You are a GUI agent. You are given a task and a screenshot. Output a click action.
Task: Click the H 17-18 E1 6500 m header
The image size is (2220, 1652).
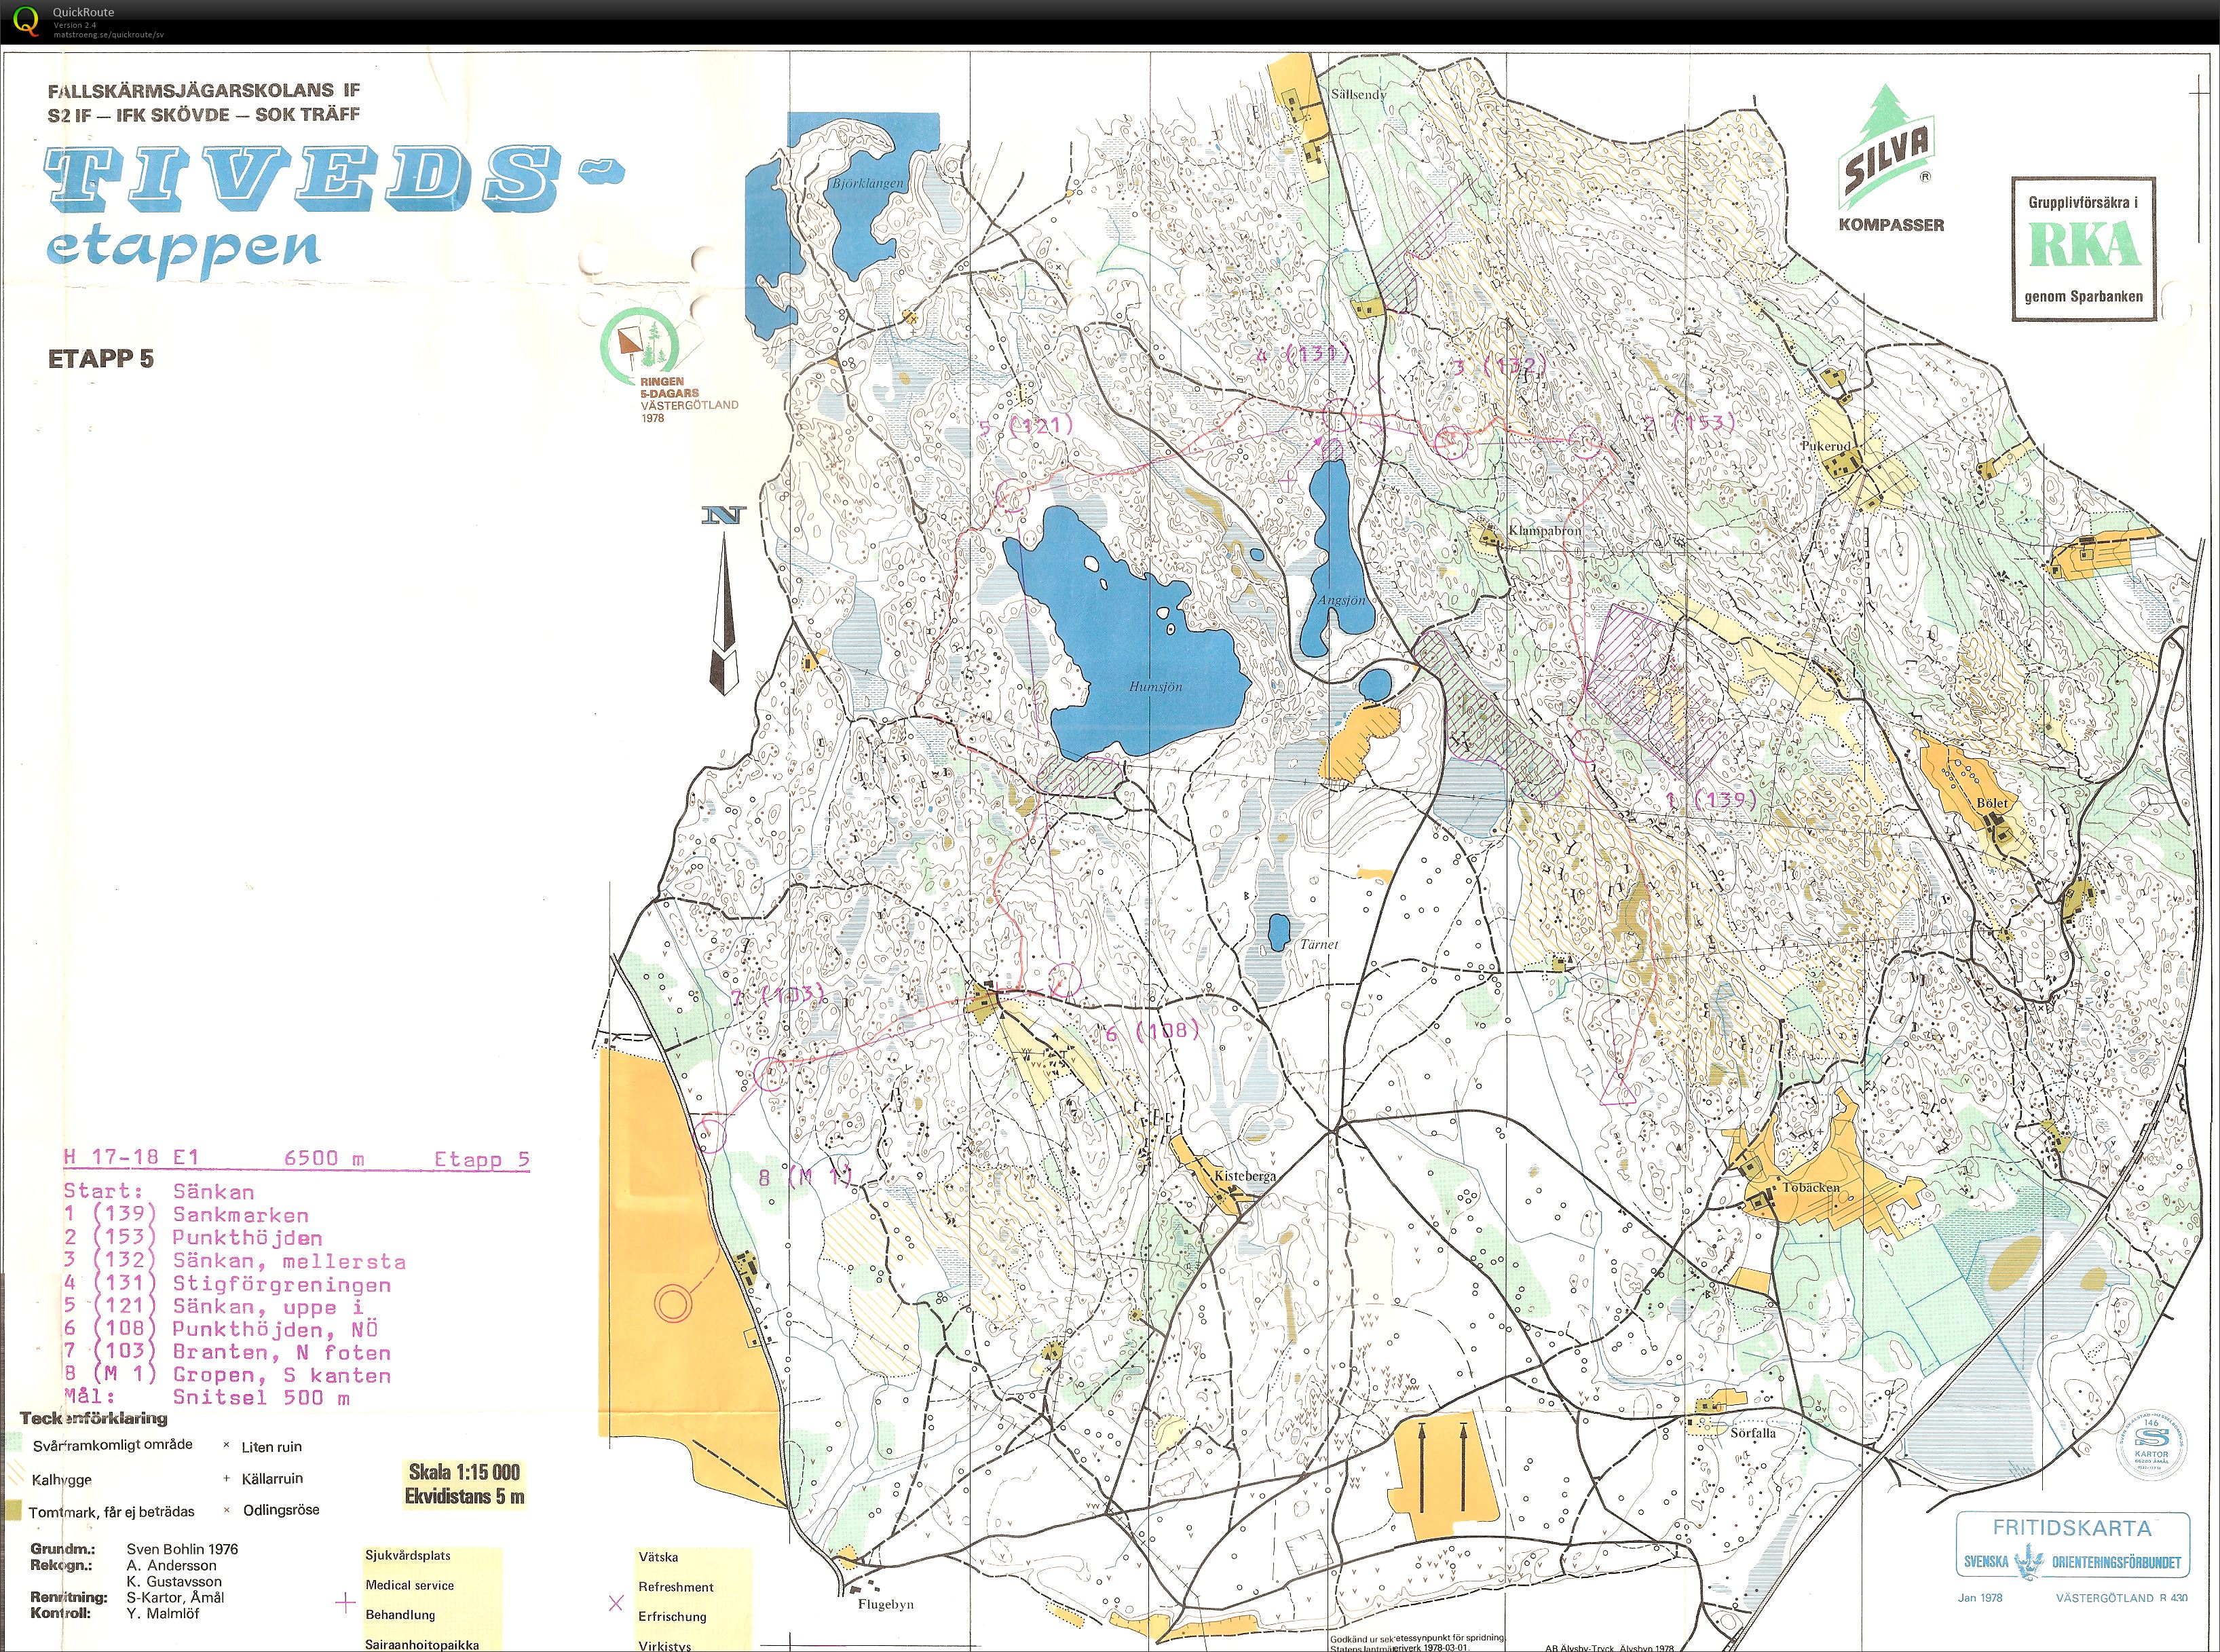tap(297, 1159)
